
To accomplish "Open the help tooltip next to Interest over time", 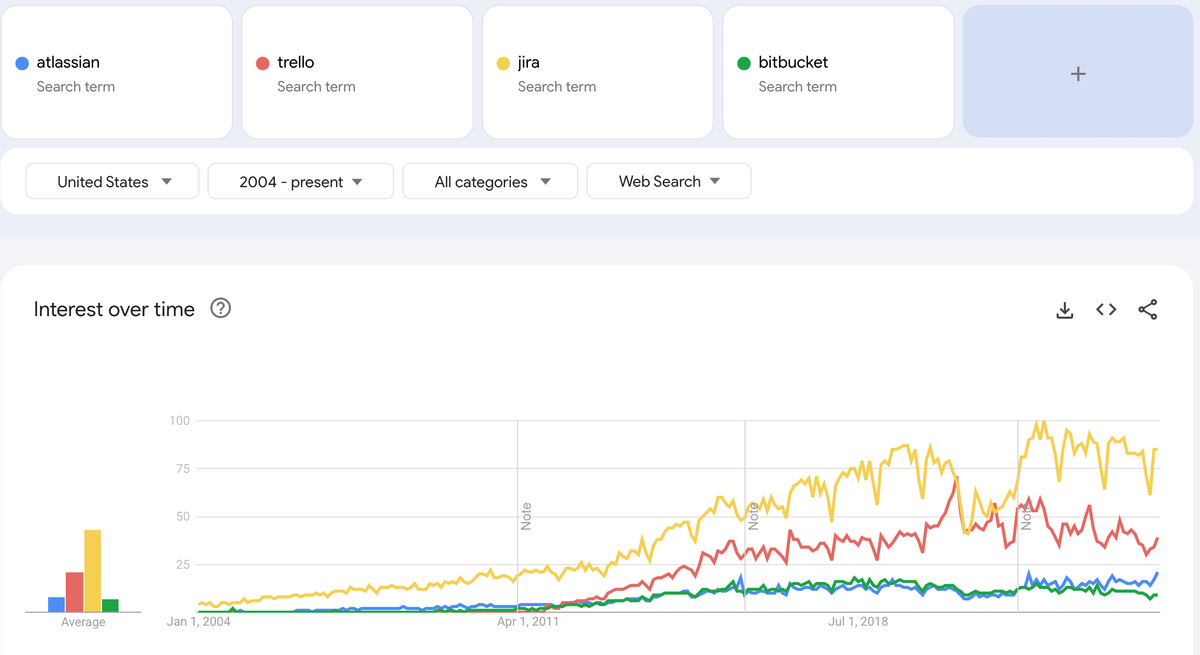I will (x=220, y=309).
